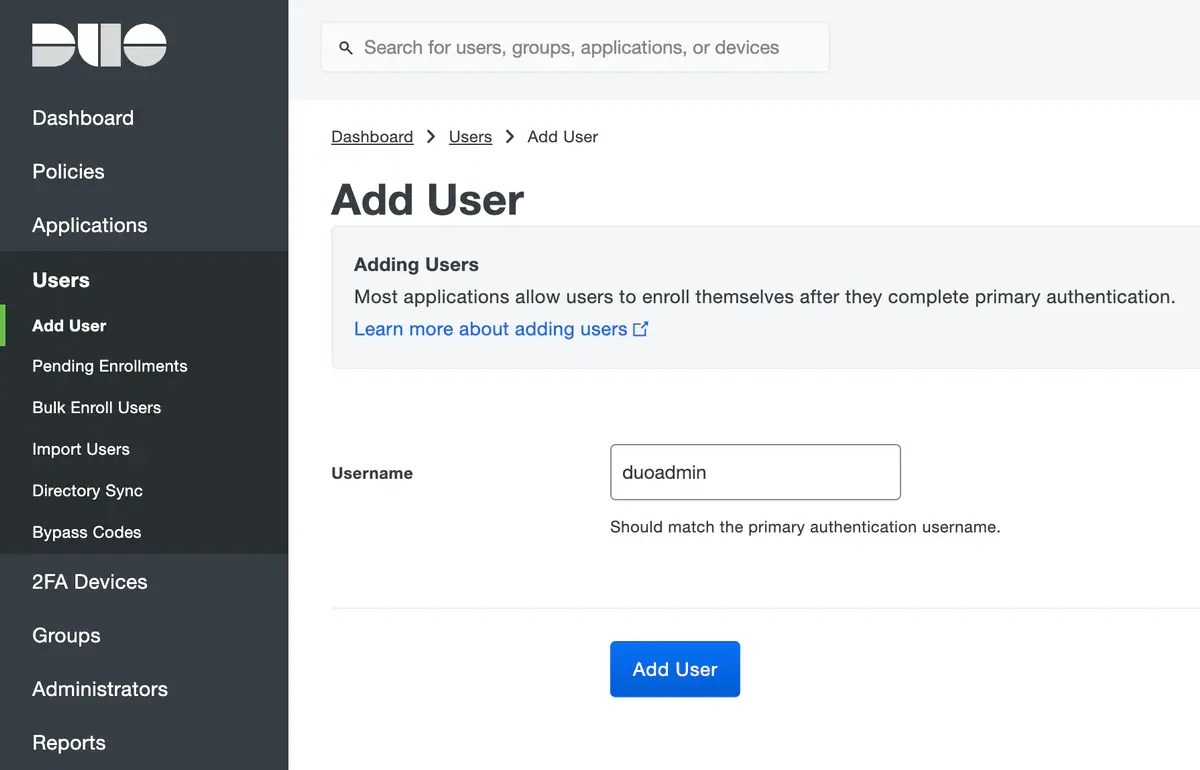The height and width of the screenshot is (770, 1200).
Task: Open the Groups section
Action: pyautogui.click(x=66, y=635)
